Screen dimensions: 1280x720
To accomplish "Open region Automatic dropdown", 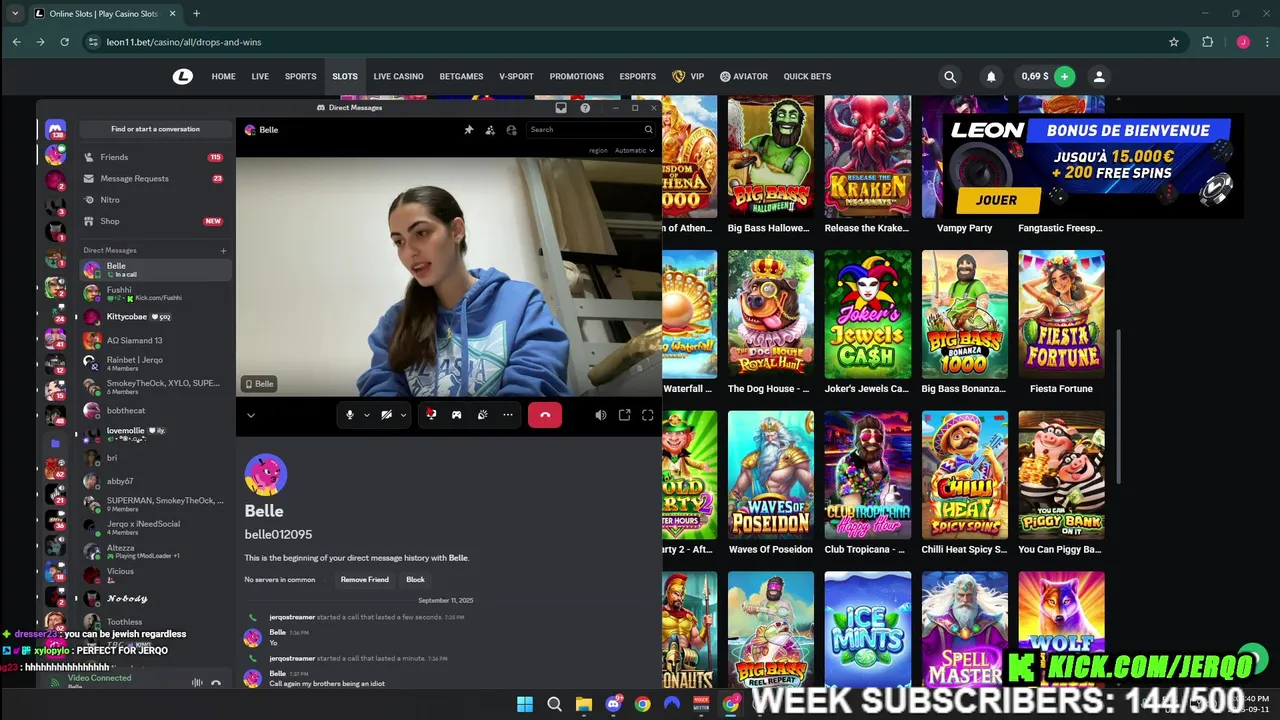I will pyautogui.click(x=634, y=151).
